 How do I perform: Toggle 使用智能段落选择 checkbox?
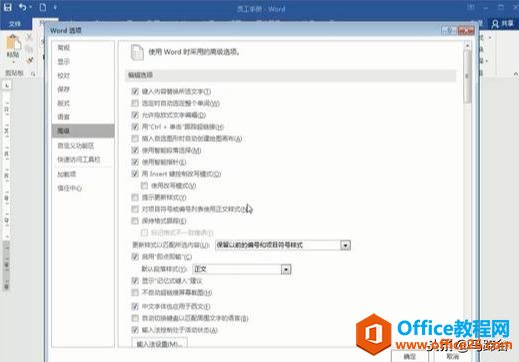[135, 150]
